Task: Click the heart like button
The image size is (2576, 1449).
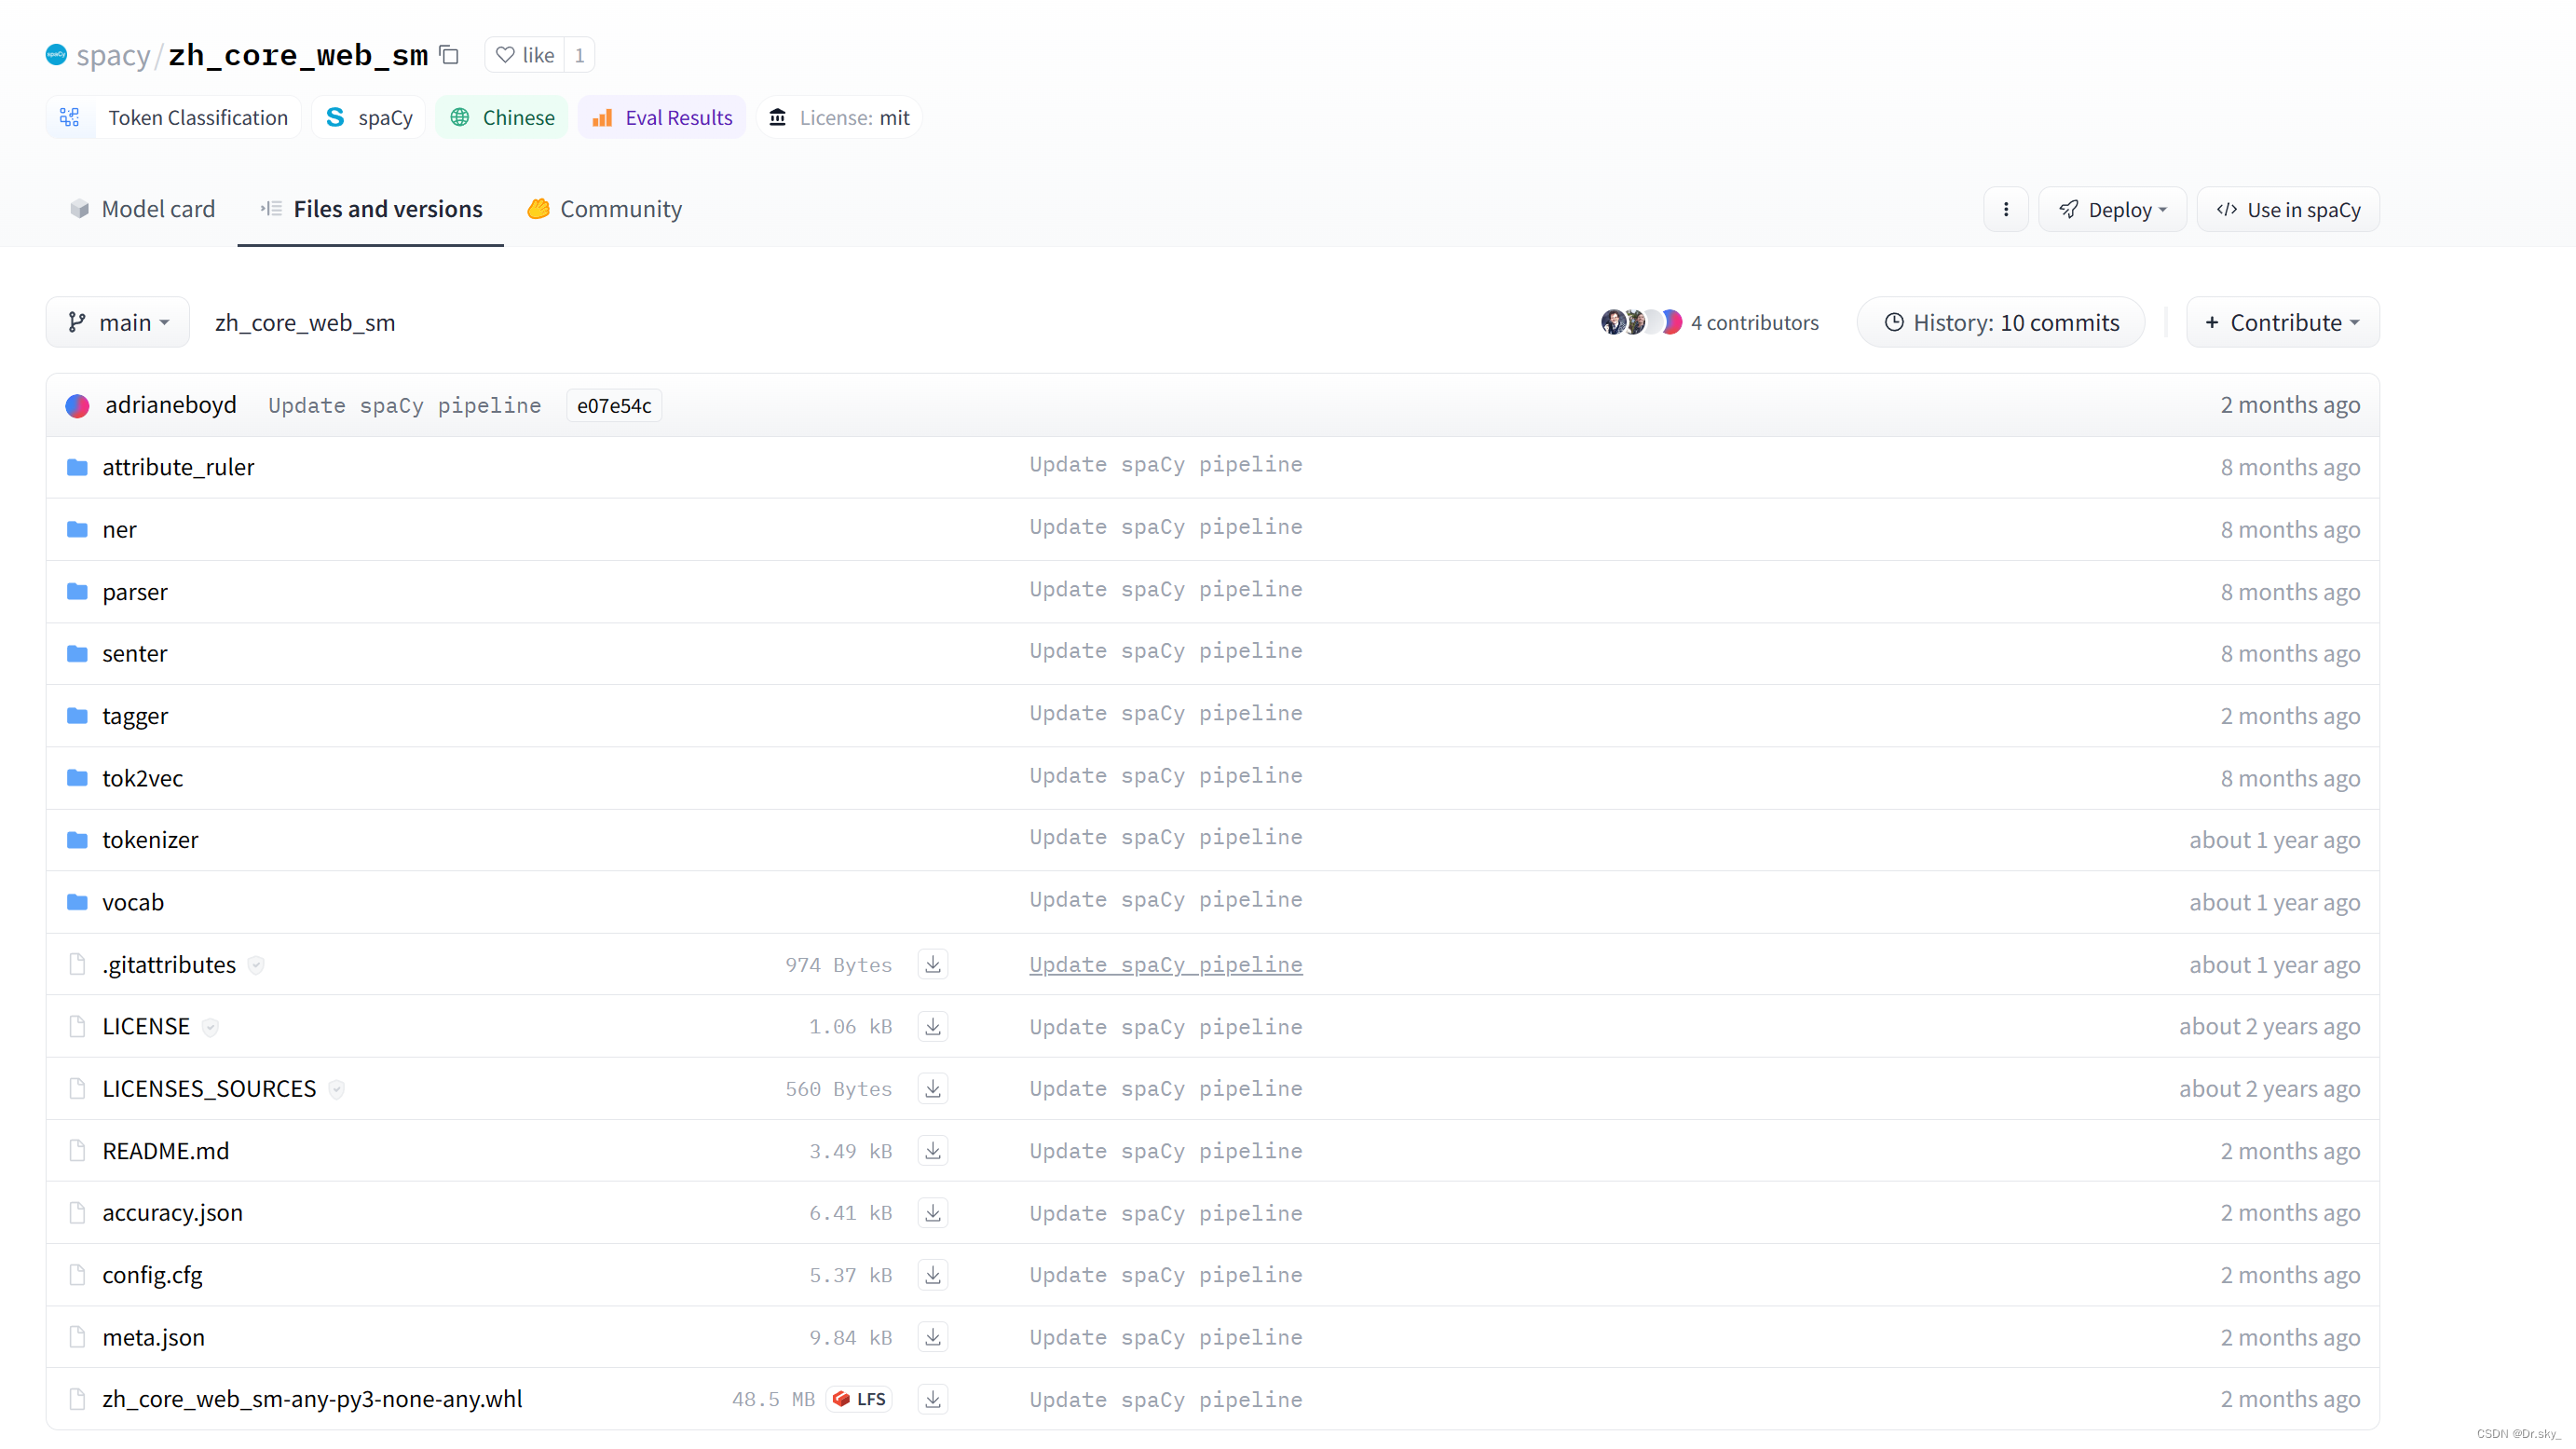Action: tap(525, 55)
